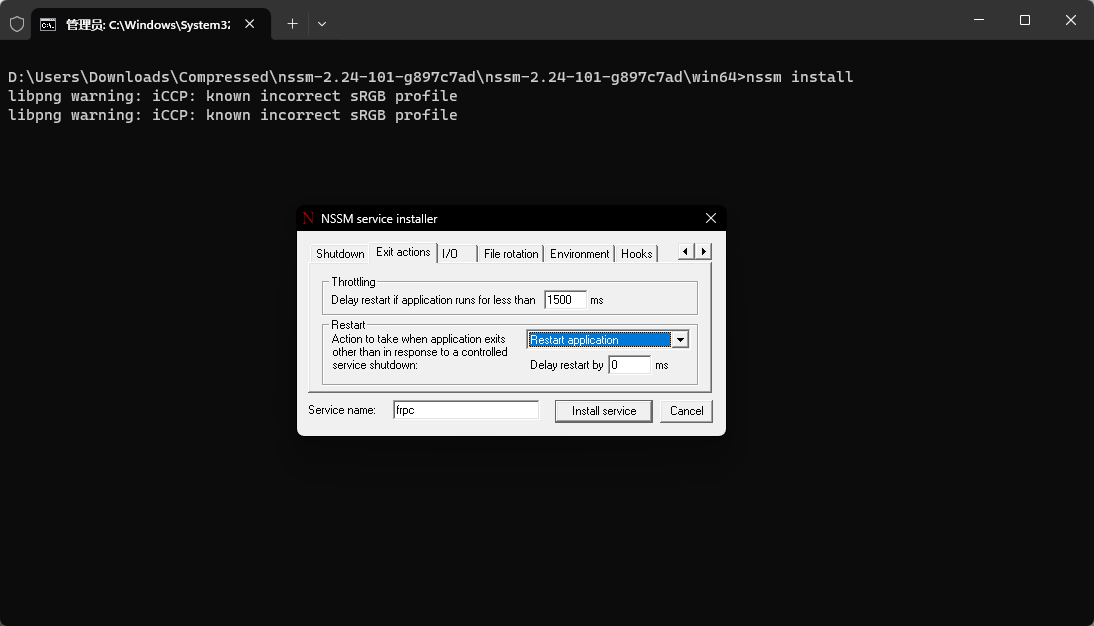Open the I/O tab
1094x626 pixels.
click(457, 253)
